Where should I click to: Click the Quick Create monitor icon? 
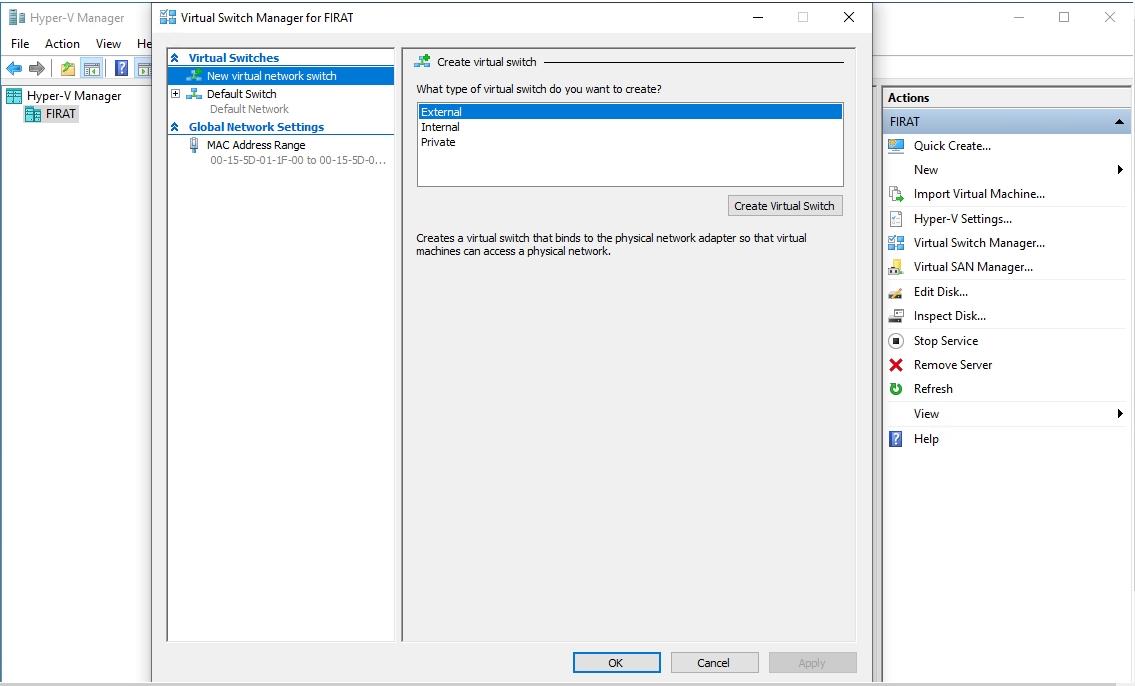tap(896, 145)
